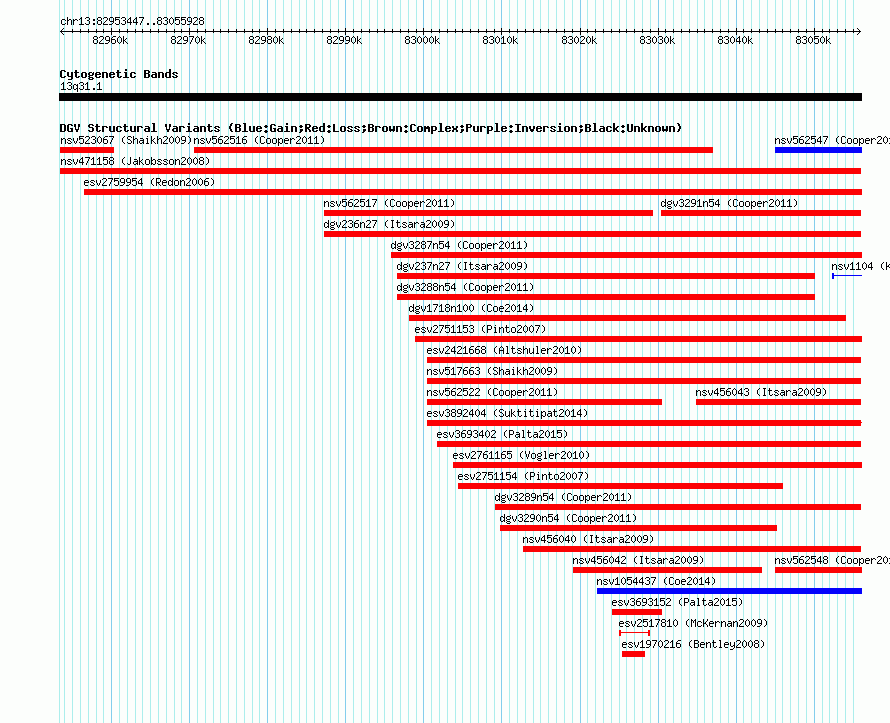Click the blue nsv1054437 gain bar

(729, 591)
